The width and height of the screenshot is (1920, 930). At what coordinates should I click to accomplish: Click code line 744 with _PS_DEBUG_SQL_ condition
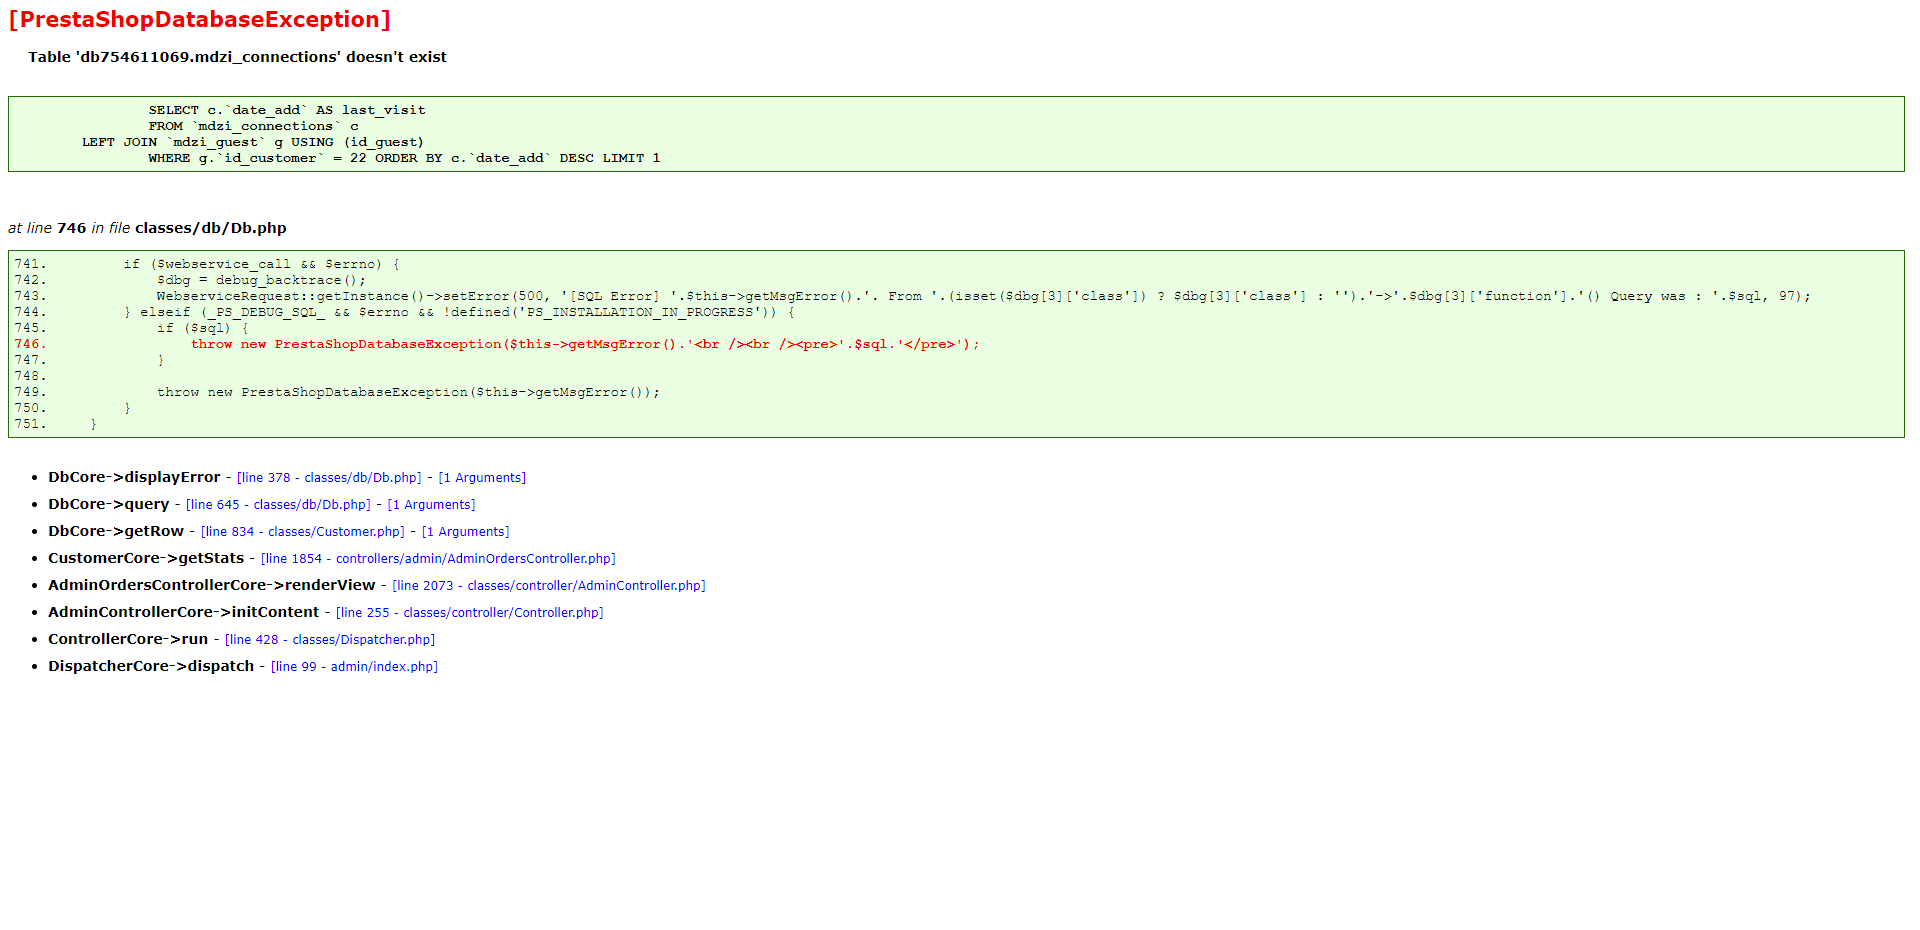tap(404, 312)
